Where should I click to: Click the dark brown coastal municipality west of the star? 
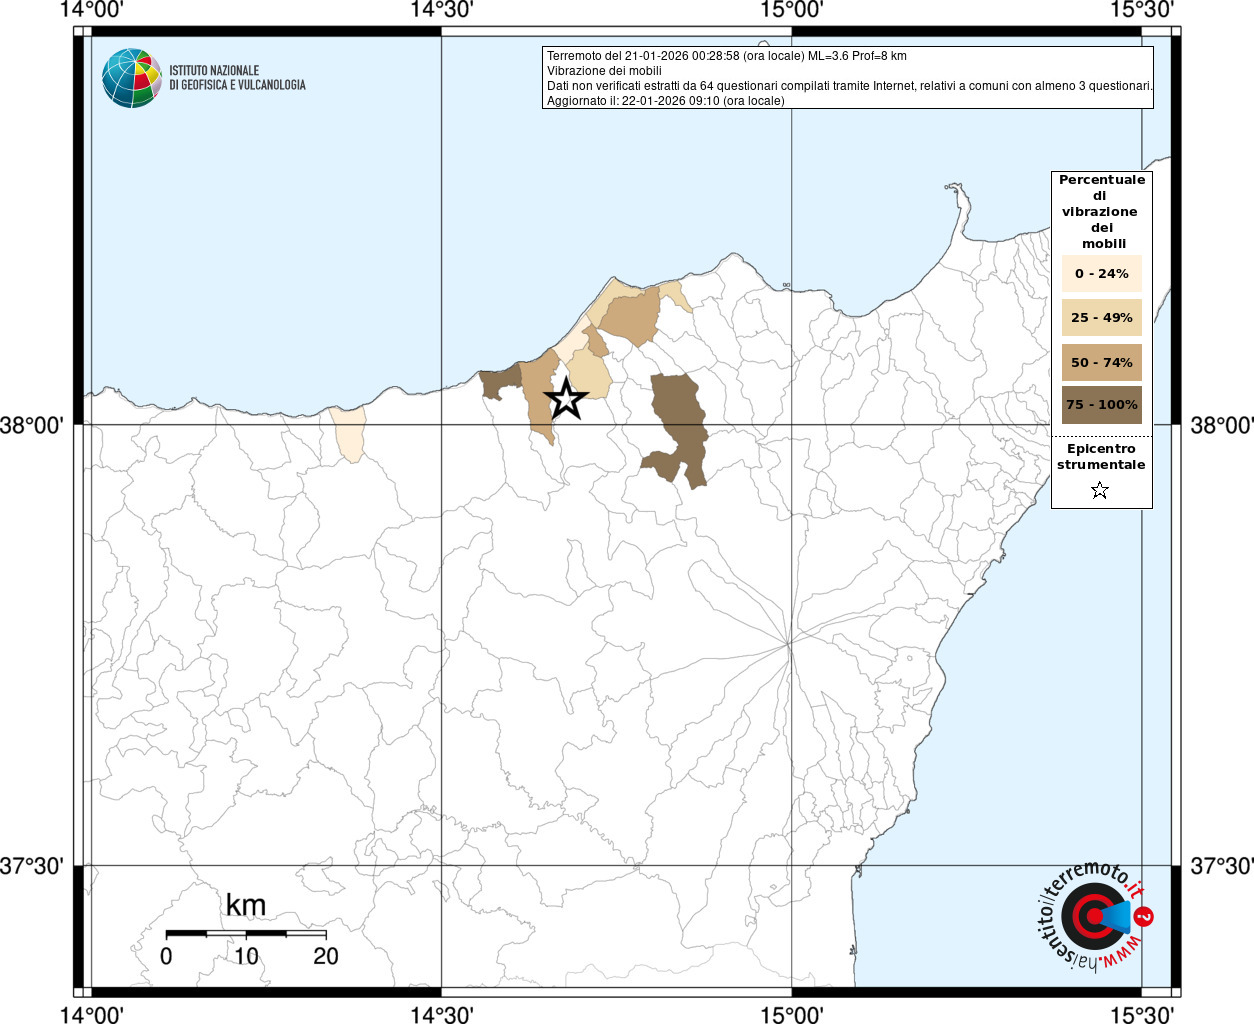(x=499, y=384)
